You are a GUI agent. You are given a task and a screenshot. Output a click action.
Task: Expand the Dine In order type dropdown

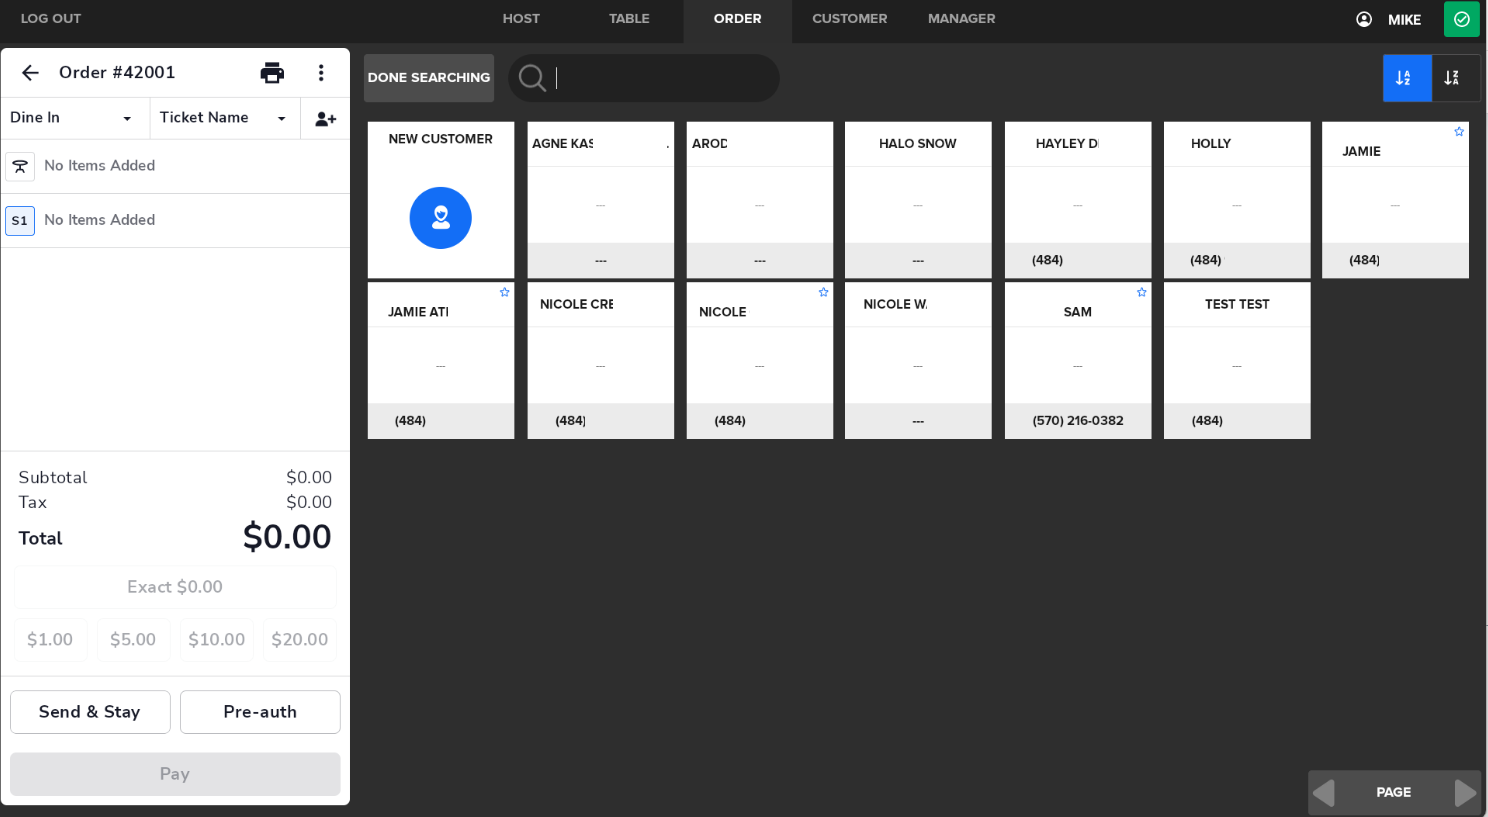72,118
